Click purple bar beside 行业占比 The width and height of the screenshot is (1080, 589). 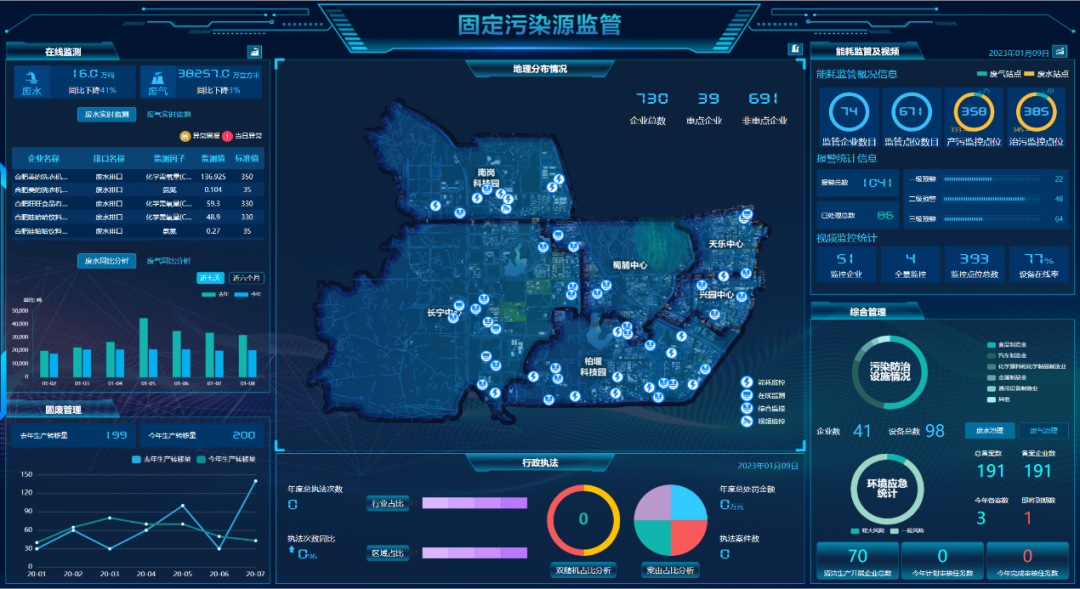[475, 503]
